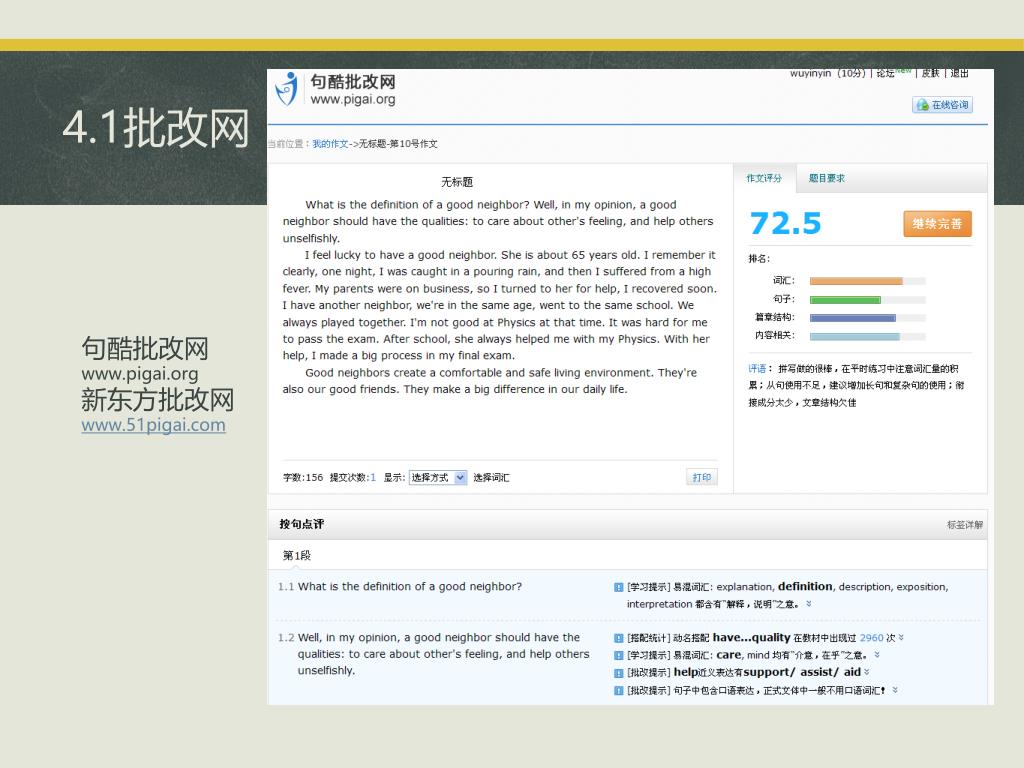Click the info icon beside definition hint
Image resolution: width=1024 pixels, height=768 pixels.
pos(618,587)
